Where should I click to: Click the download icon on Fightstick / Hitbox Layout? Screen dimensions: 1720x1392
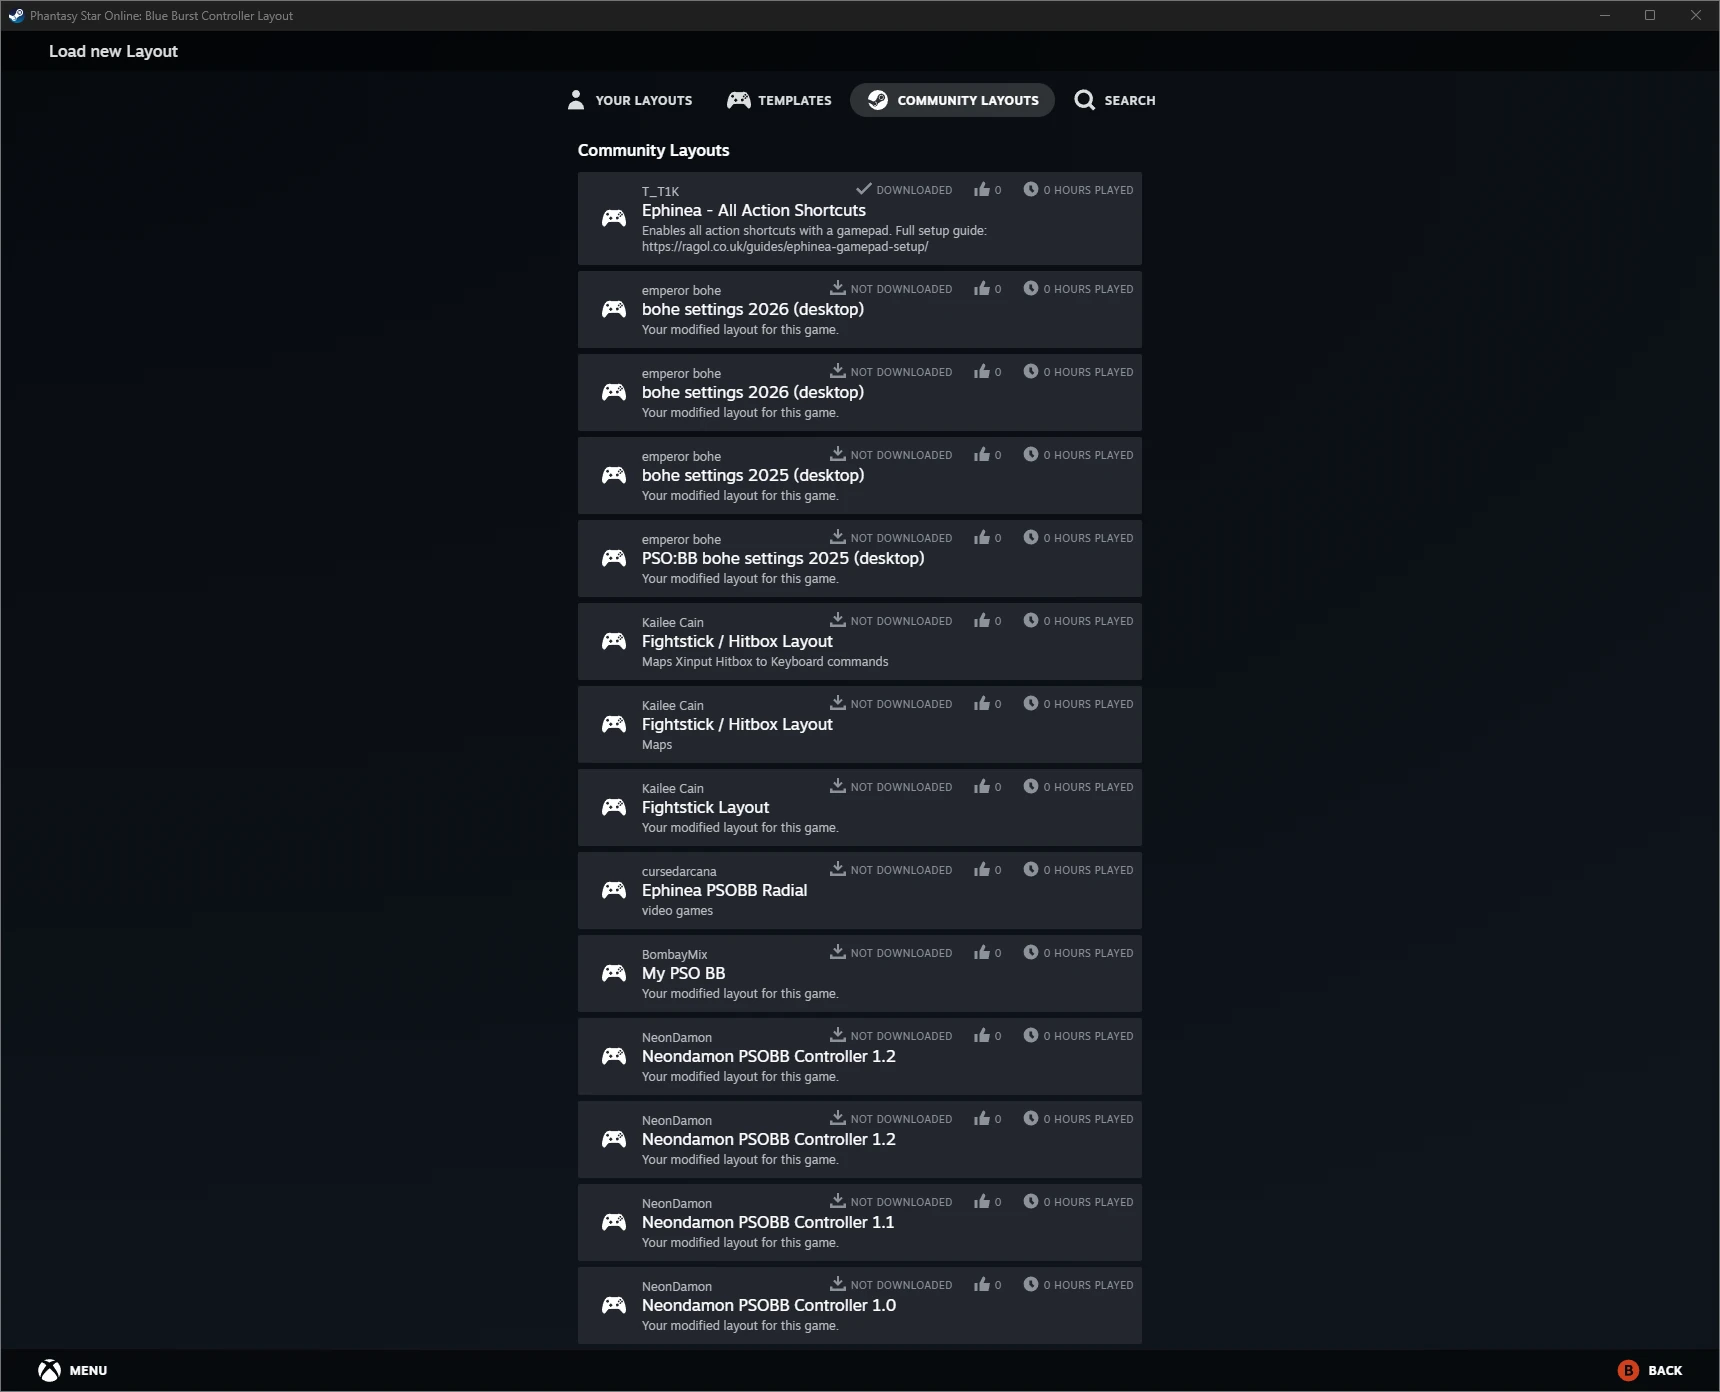pyautogui.click(x=836, y=619)
